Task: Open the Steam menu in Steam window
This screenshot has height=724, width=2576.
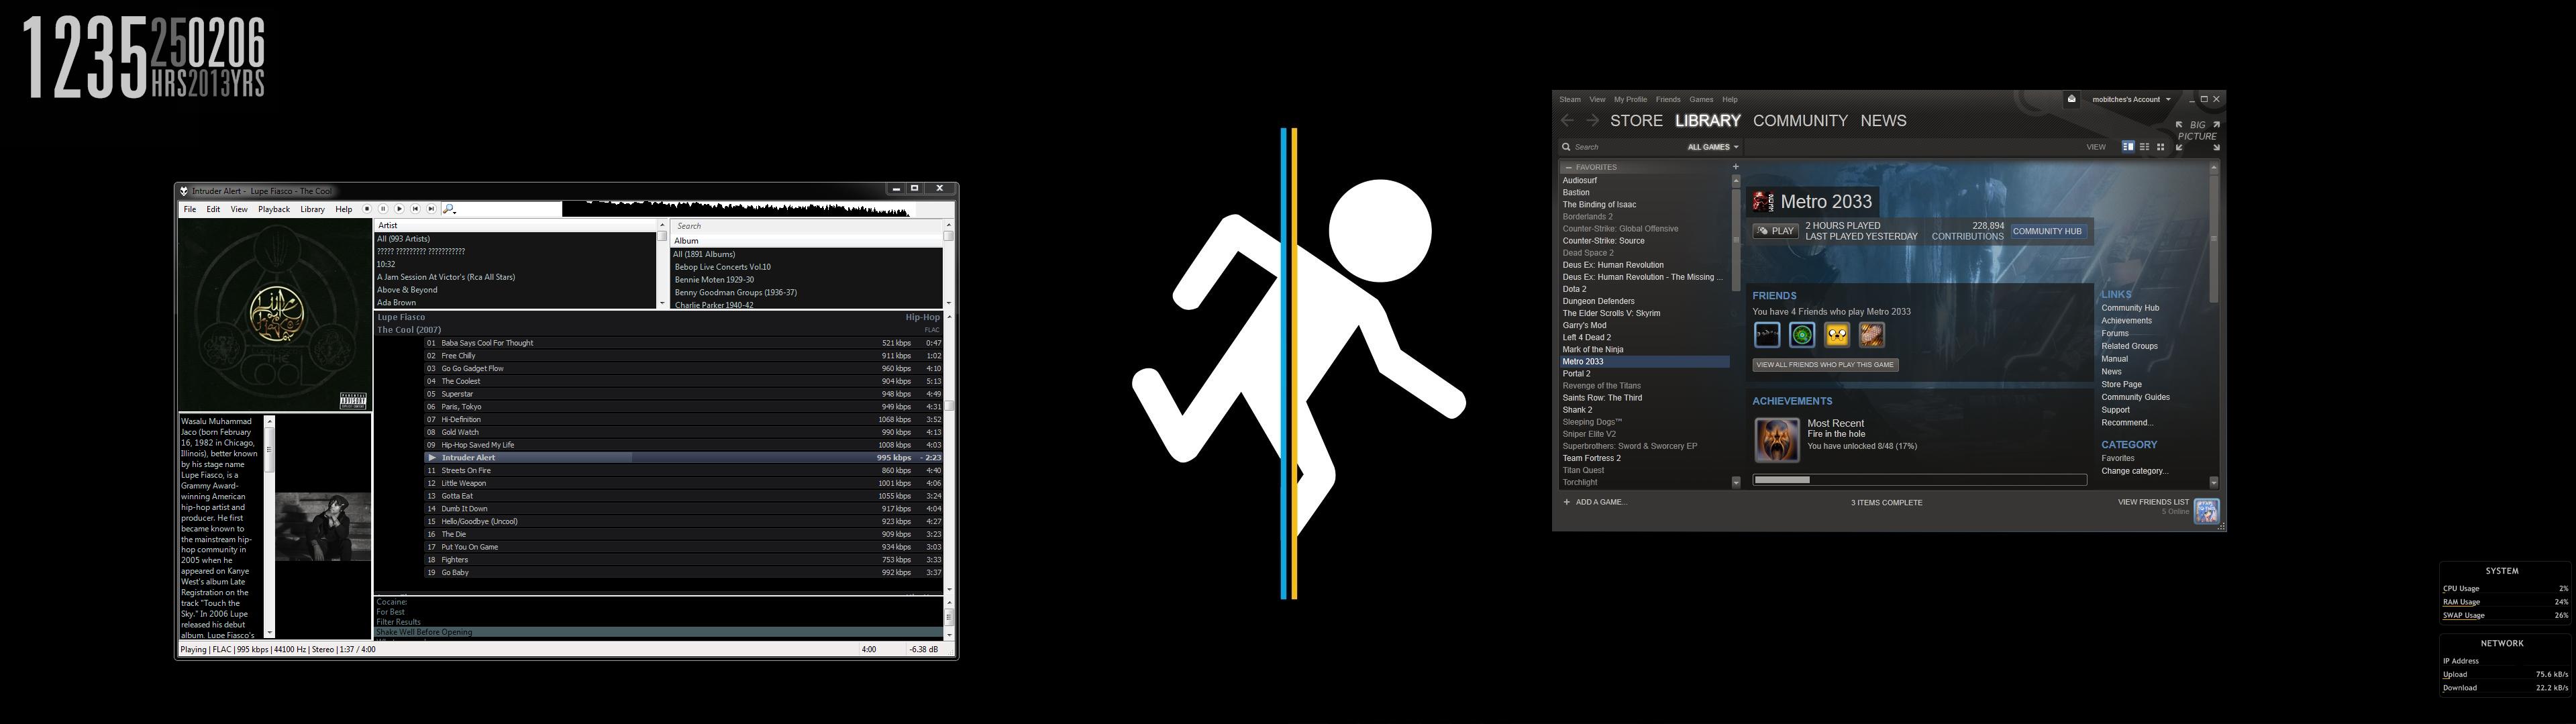Action: pos(1570,100)
